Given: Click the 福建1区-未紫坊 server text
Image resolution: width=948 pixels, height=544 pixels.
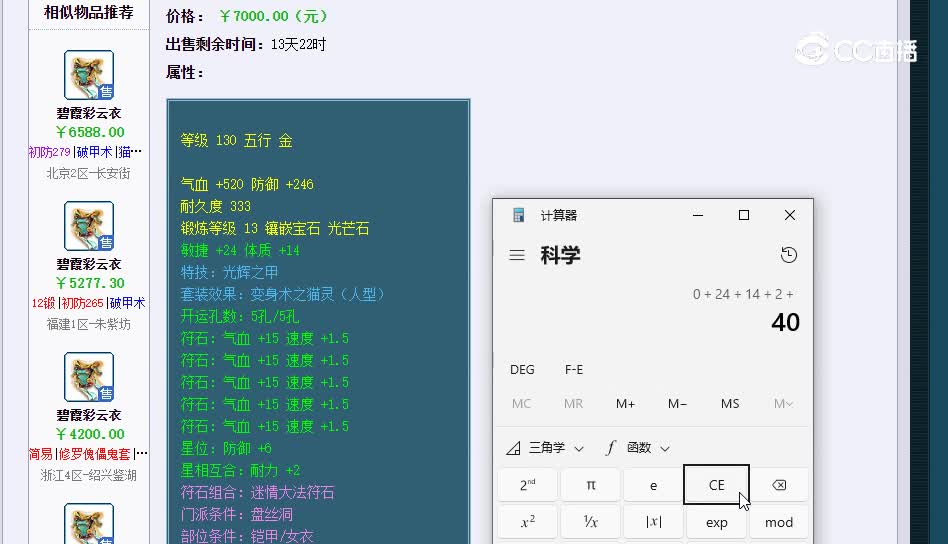Looking at the screenshot, I should point(88,325).
